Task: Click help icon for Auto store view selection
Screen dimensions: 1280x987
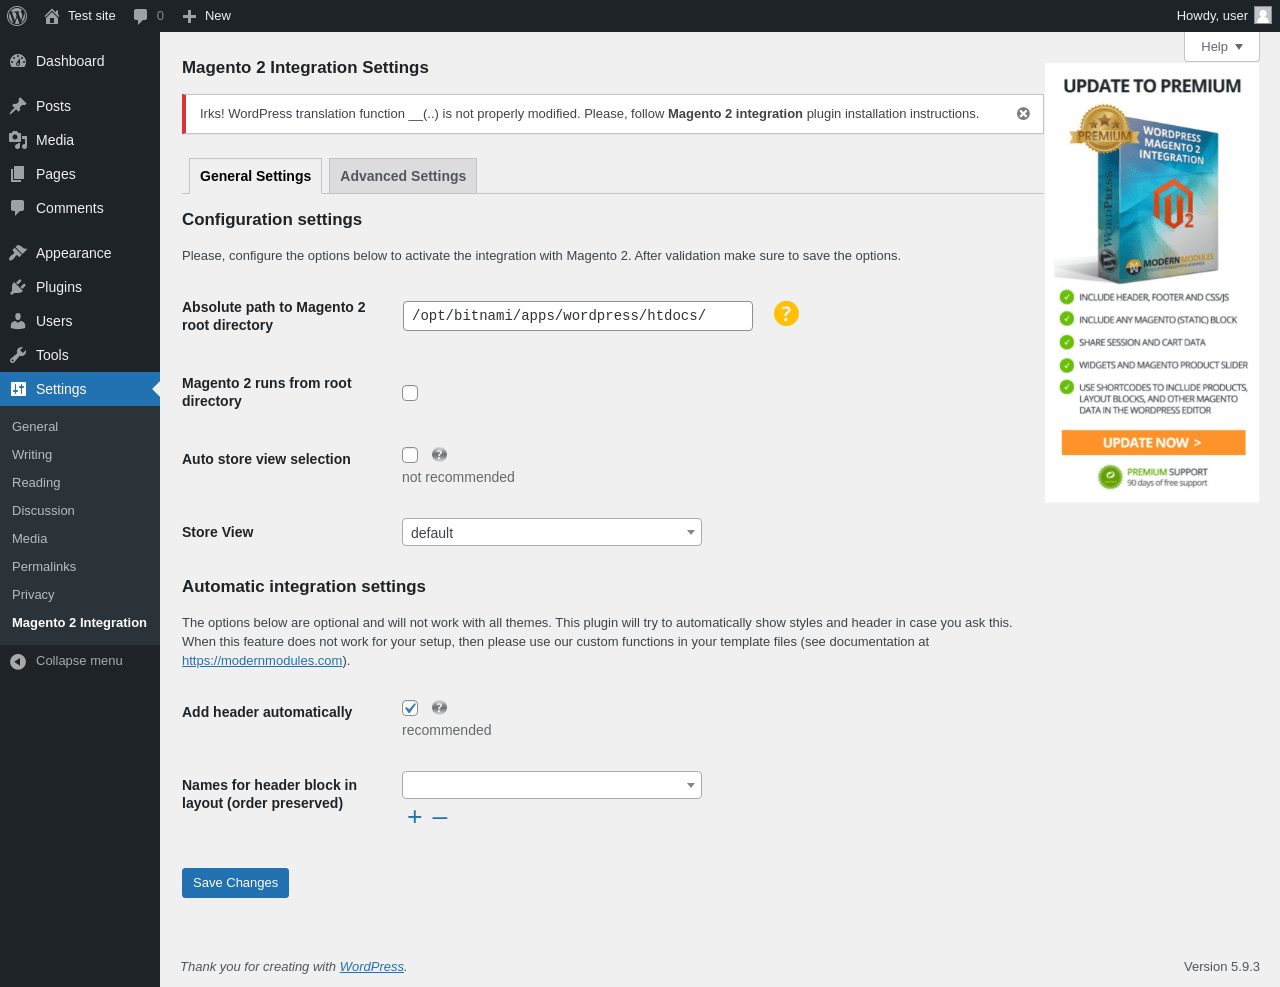Action: click(x=439, y=455)
